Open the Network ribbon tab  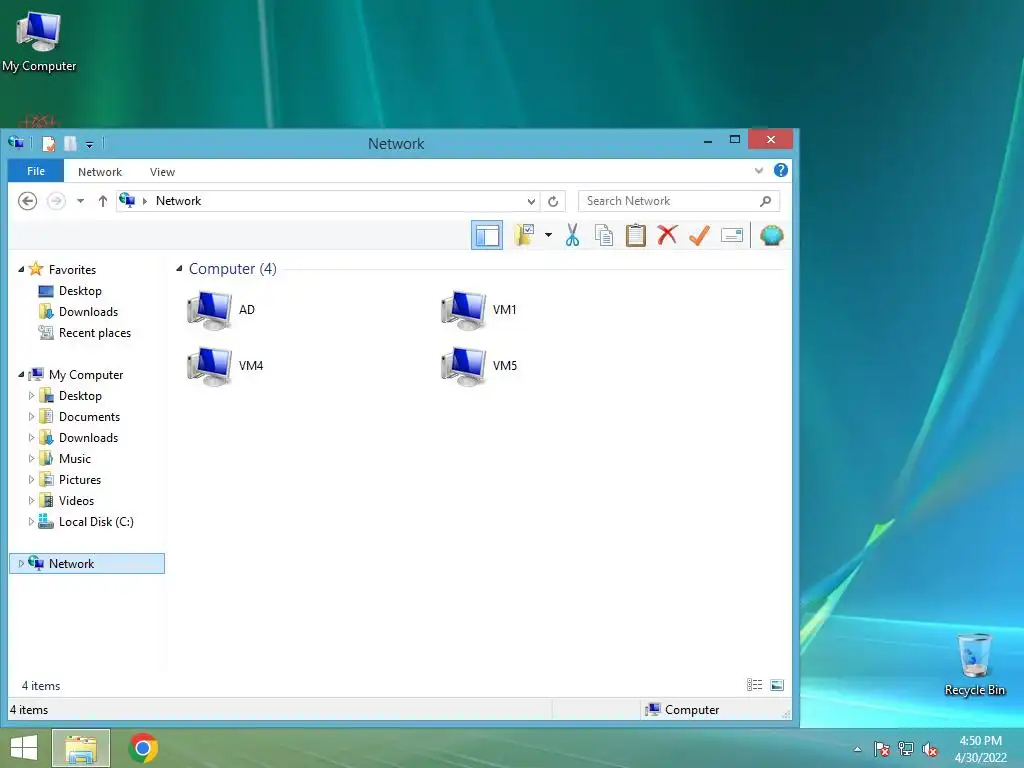100,172
